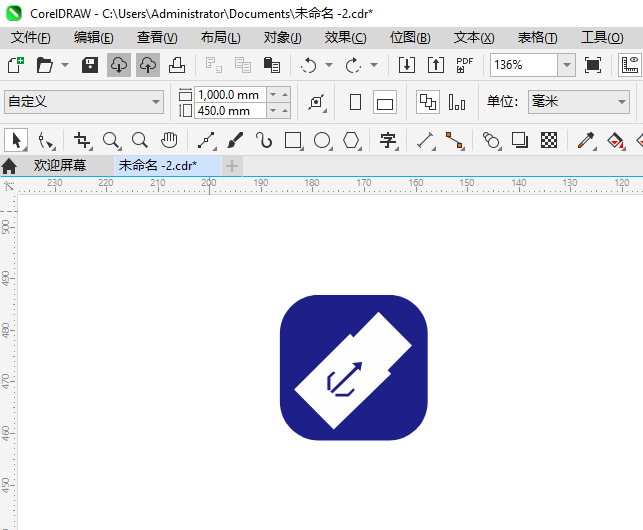Image resolution: width=643 pixels, height=530 pixels.
Task: Select the Interactive Fill bucket tool
Action: [616, 140]
